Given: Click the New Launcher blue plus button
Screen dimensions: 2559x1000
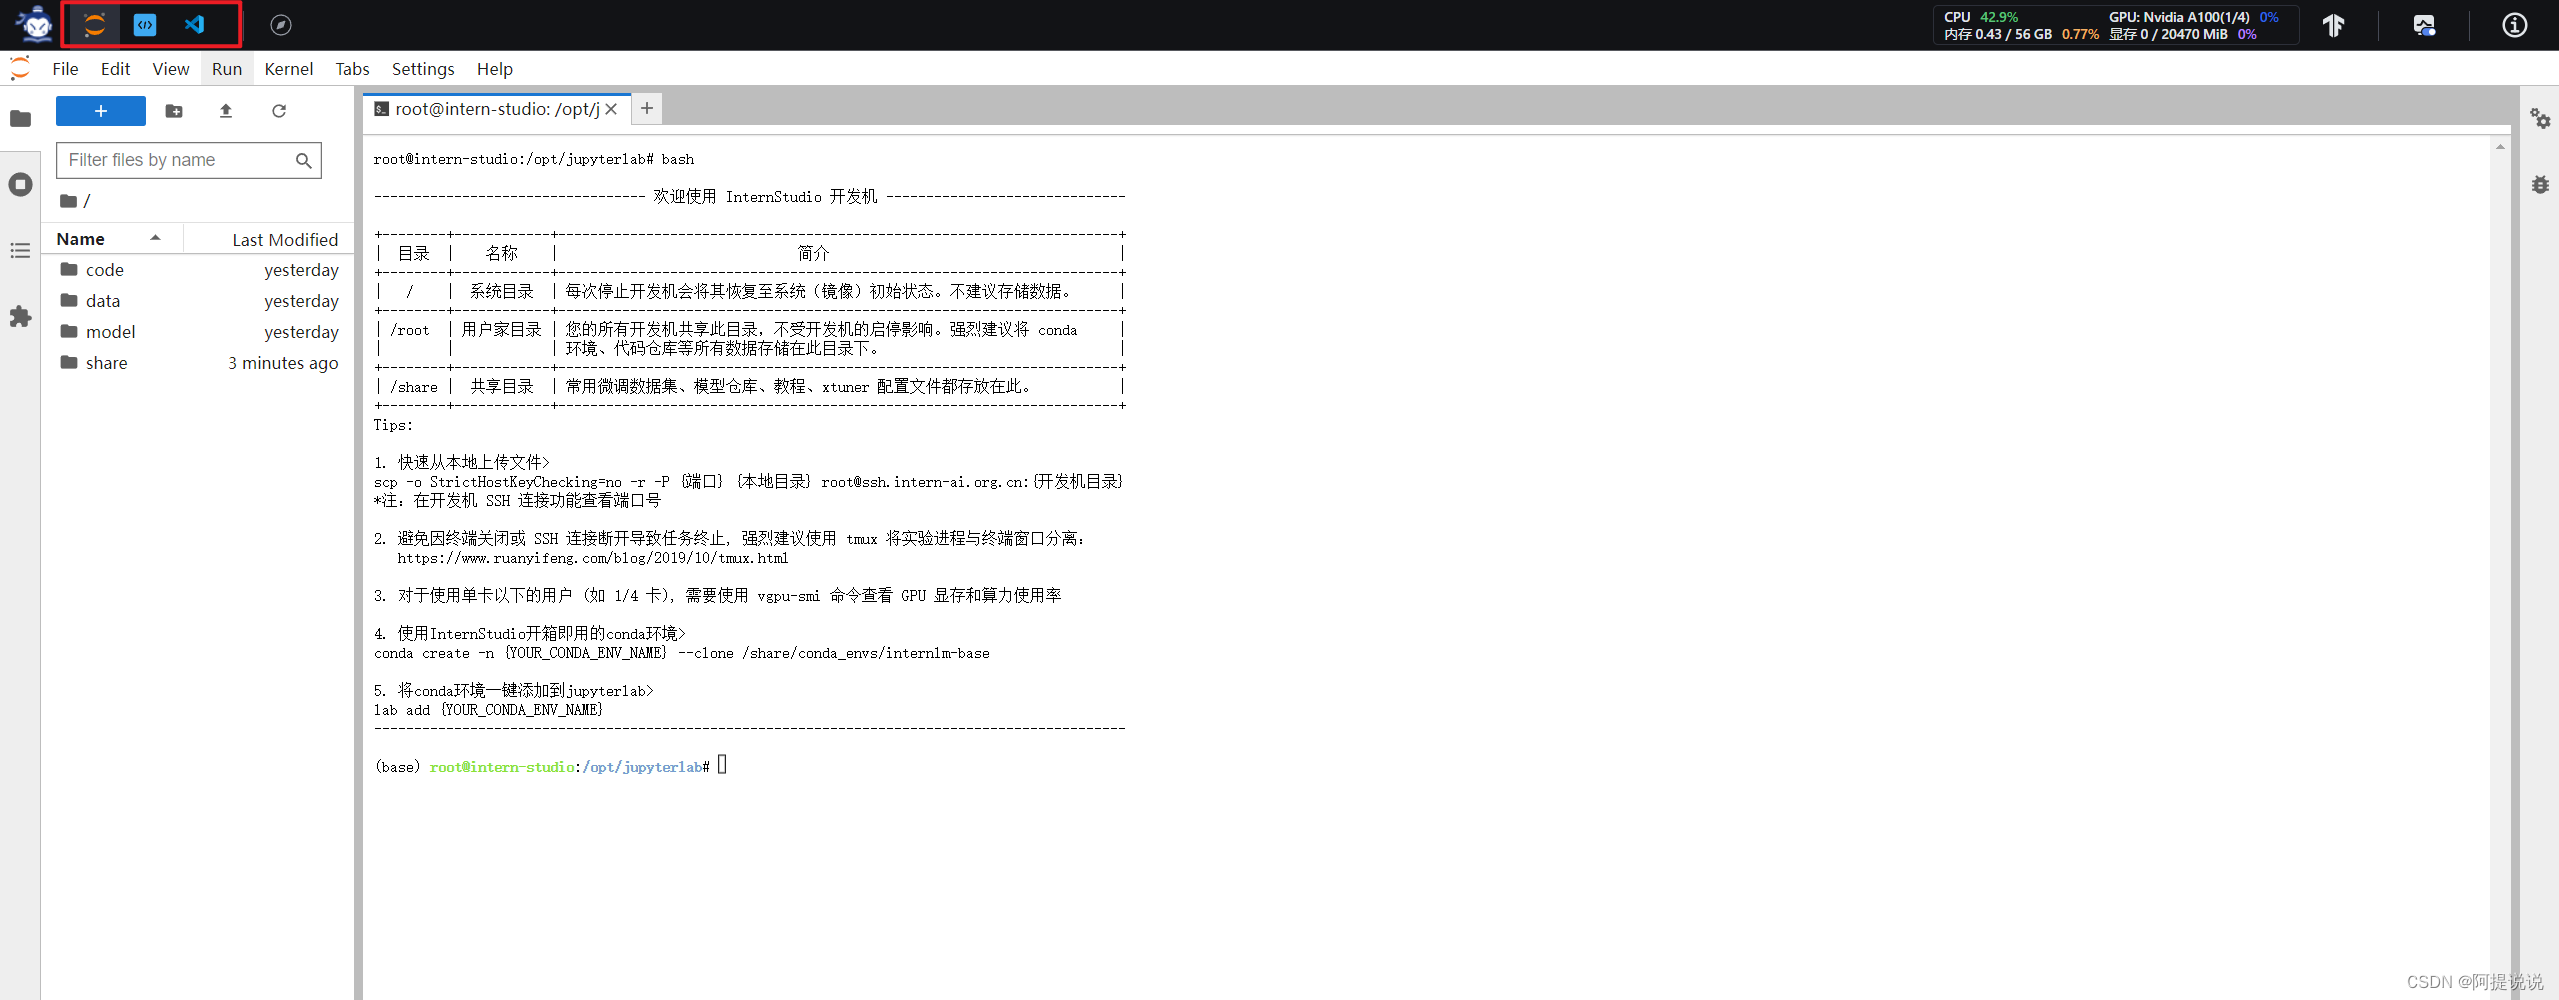Looking at the screenshot, I should point(101,111).
